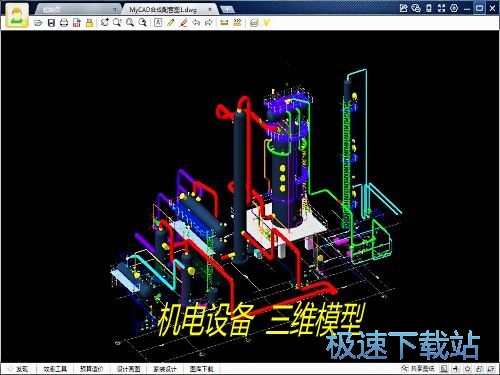Click the yellow V VIP icon

[x=267, y=23]
